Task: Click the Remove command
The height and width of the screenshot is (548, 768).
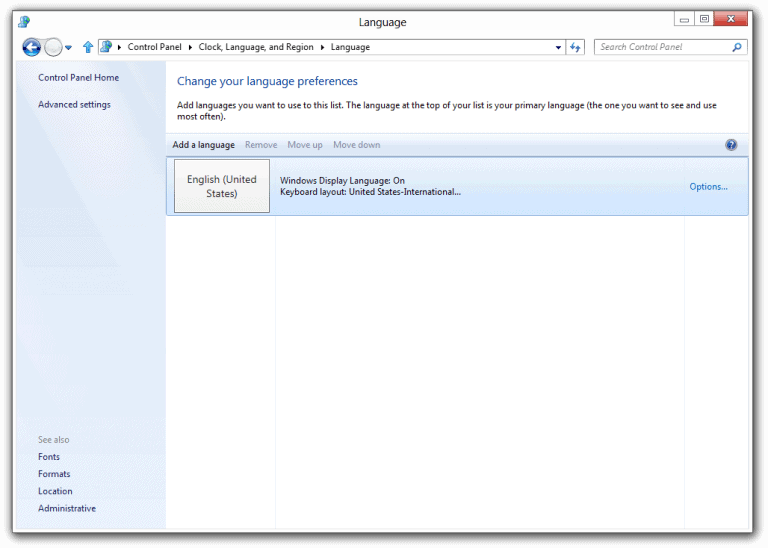Action: point(261,145)
